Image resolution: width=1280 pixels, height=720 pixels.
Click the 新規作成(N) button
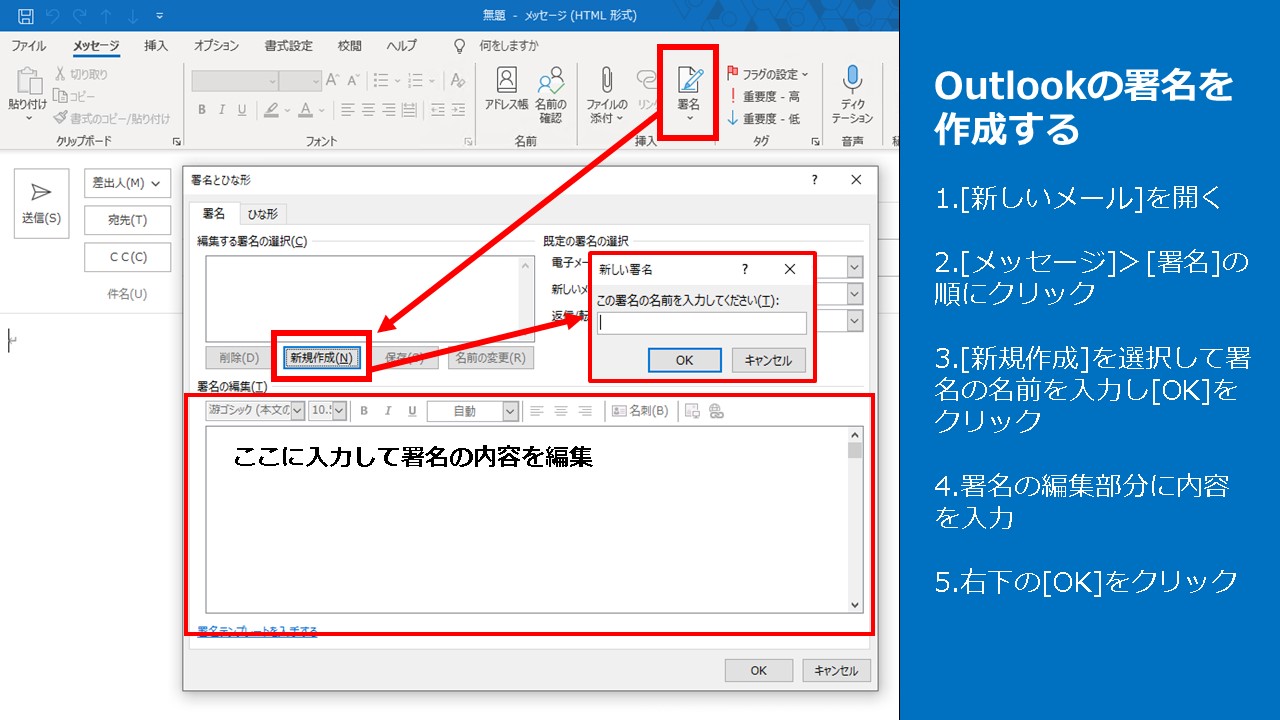[322, 357]
